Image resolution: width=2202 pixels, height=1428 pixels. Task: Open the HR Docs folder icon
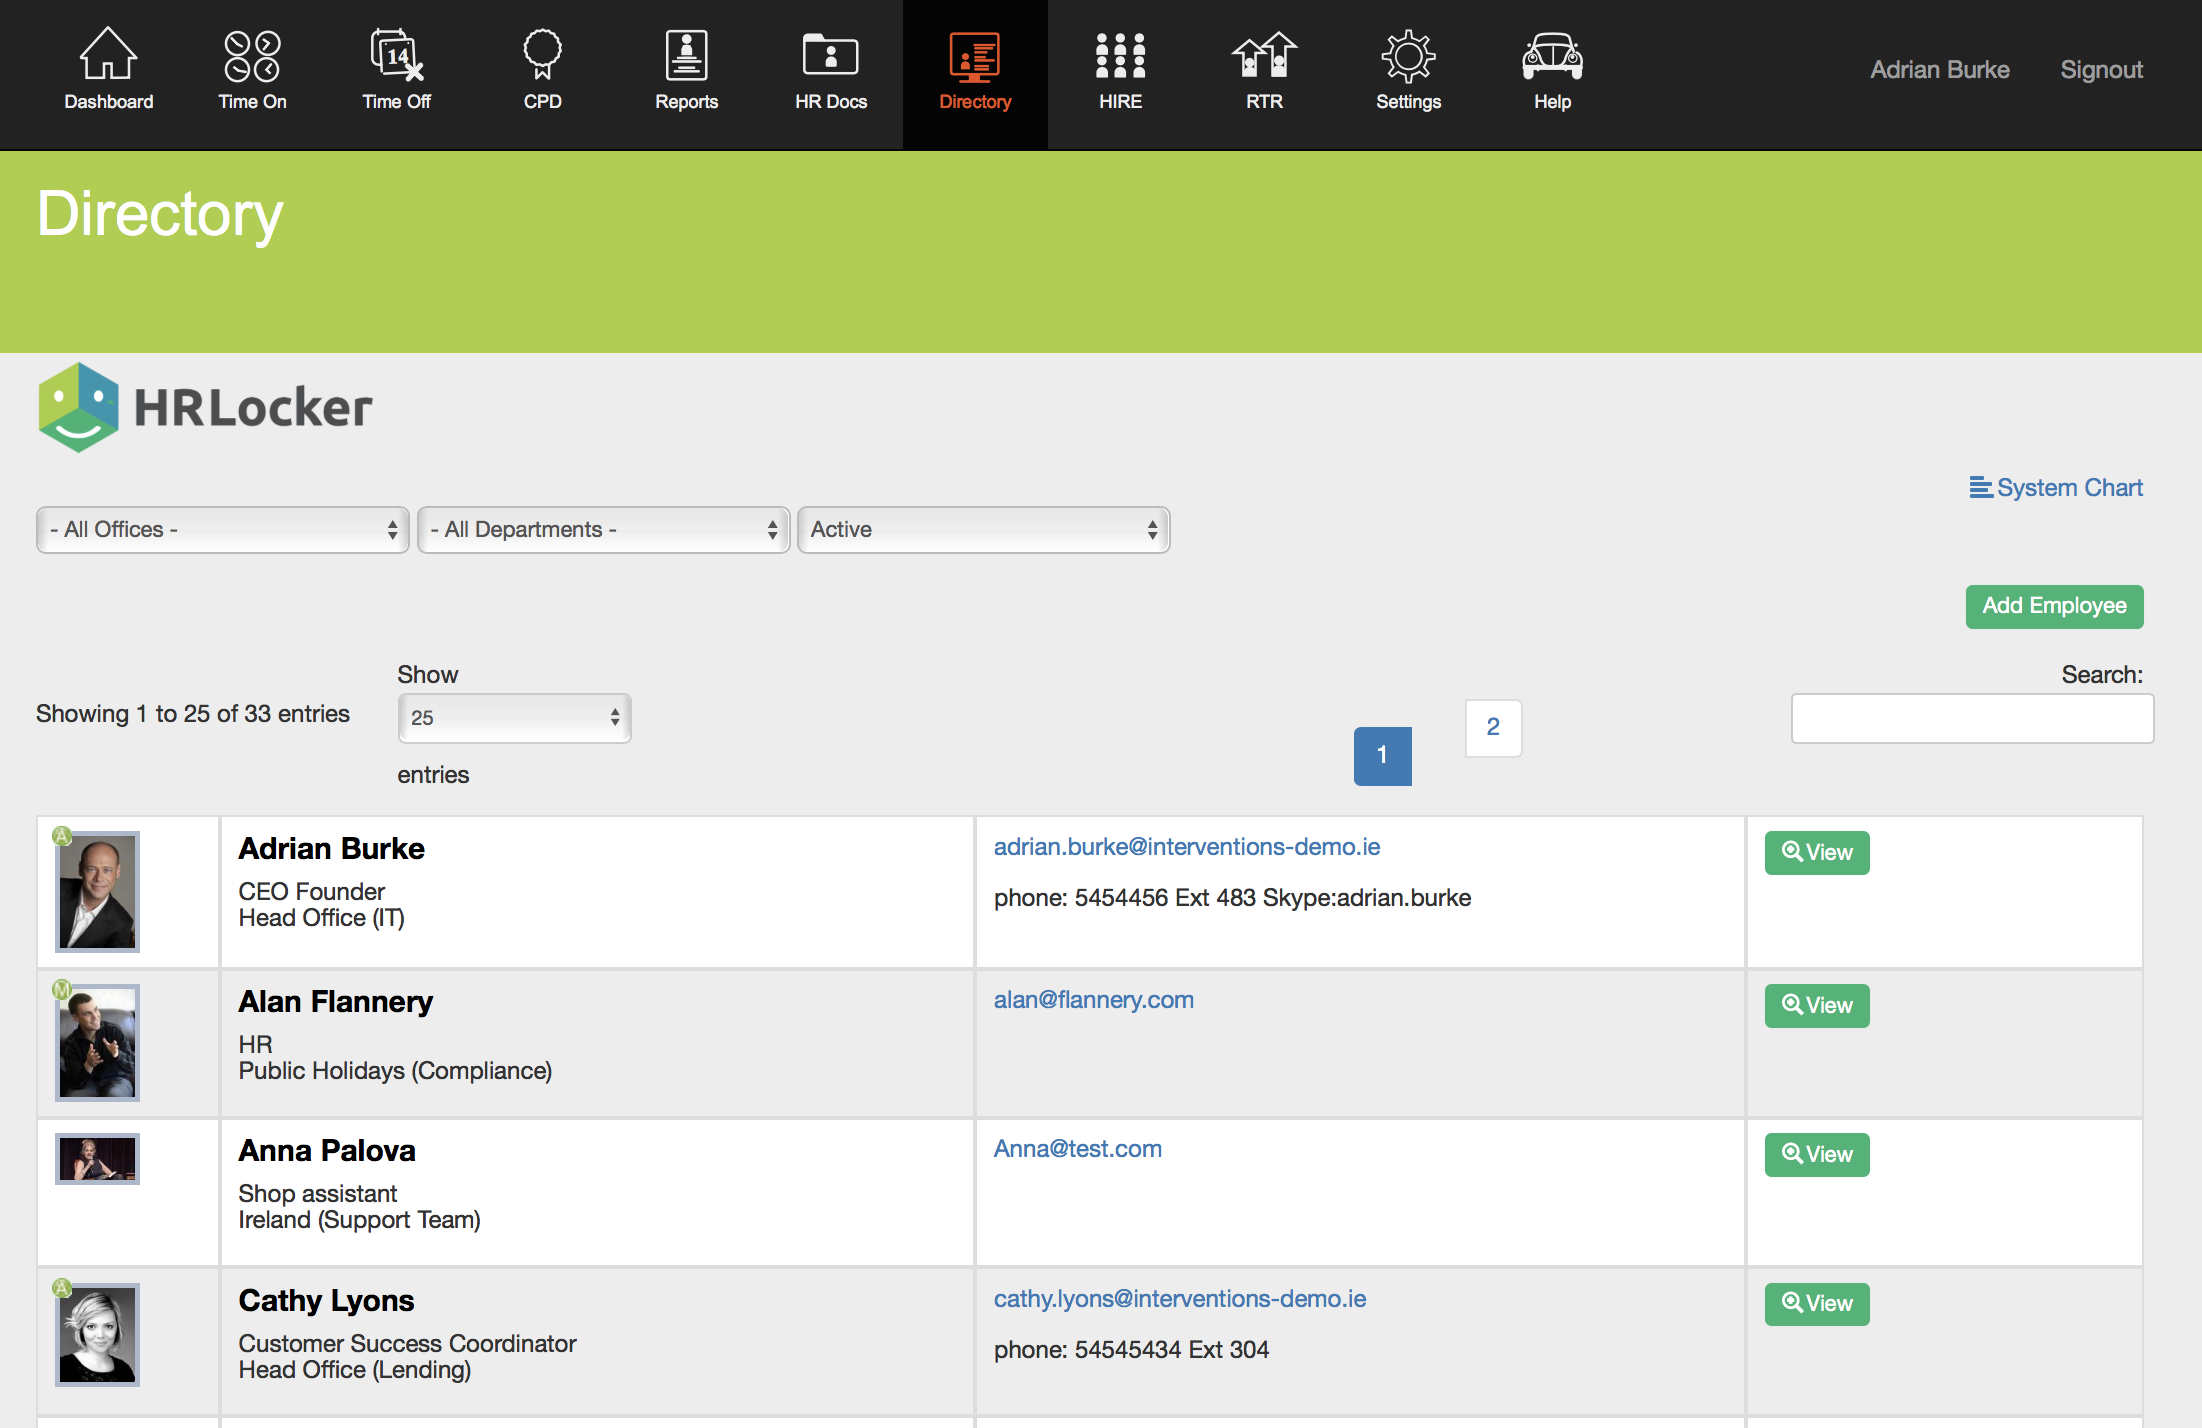coord(830,55)
